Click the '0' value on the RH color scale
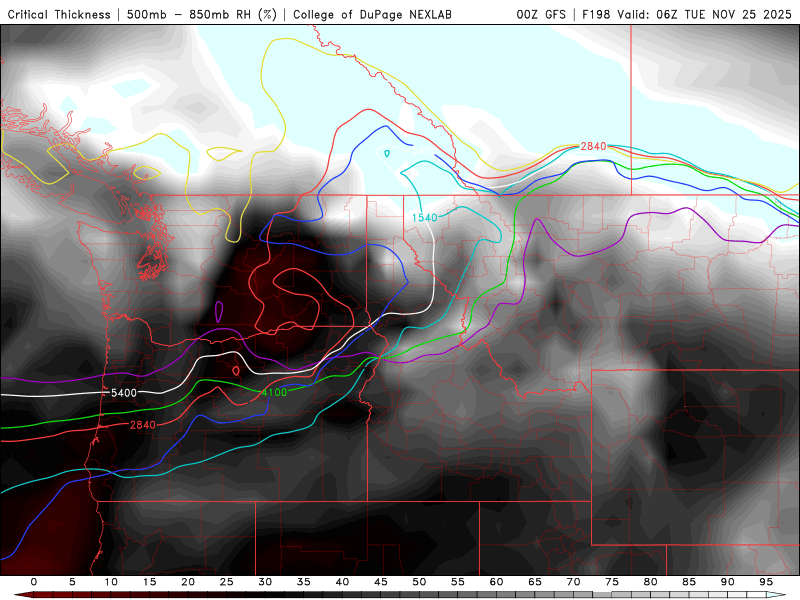Image resolution: width=800 pixels, height=600 pixels. (34, 582)
